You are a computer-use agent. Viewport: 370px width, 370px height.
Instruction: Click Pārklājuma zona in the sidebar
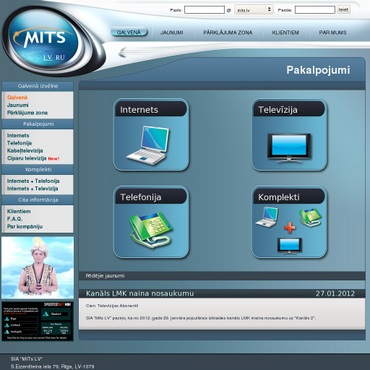click(27, 113)
